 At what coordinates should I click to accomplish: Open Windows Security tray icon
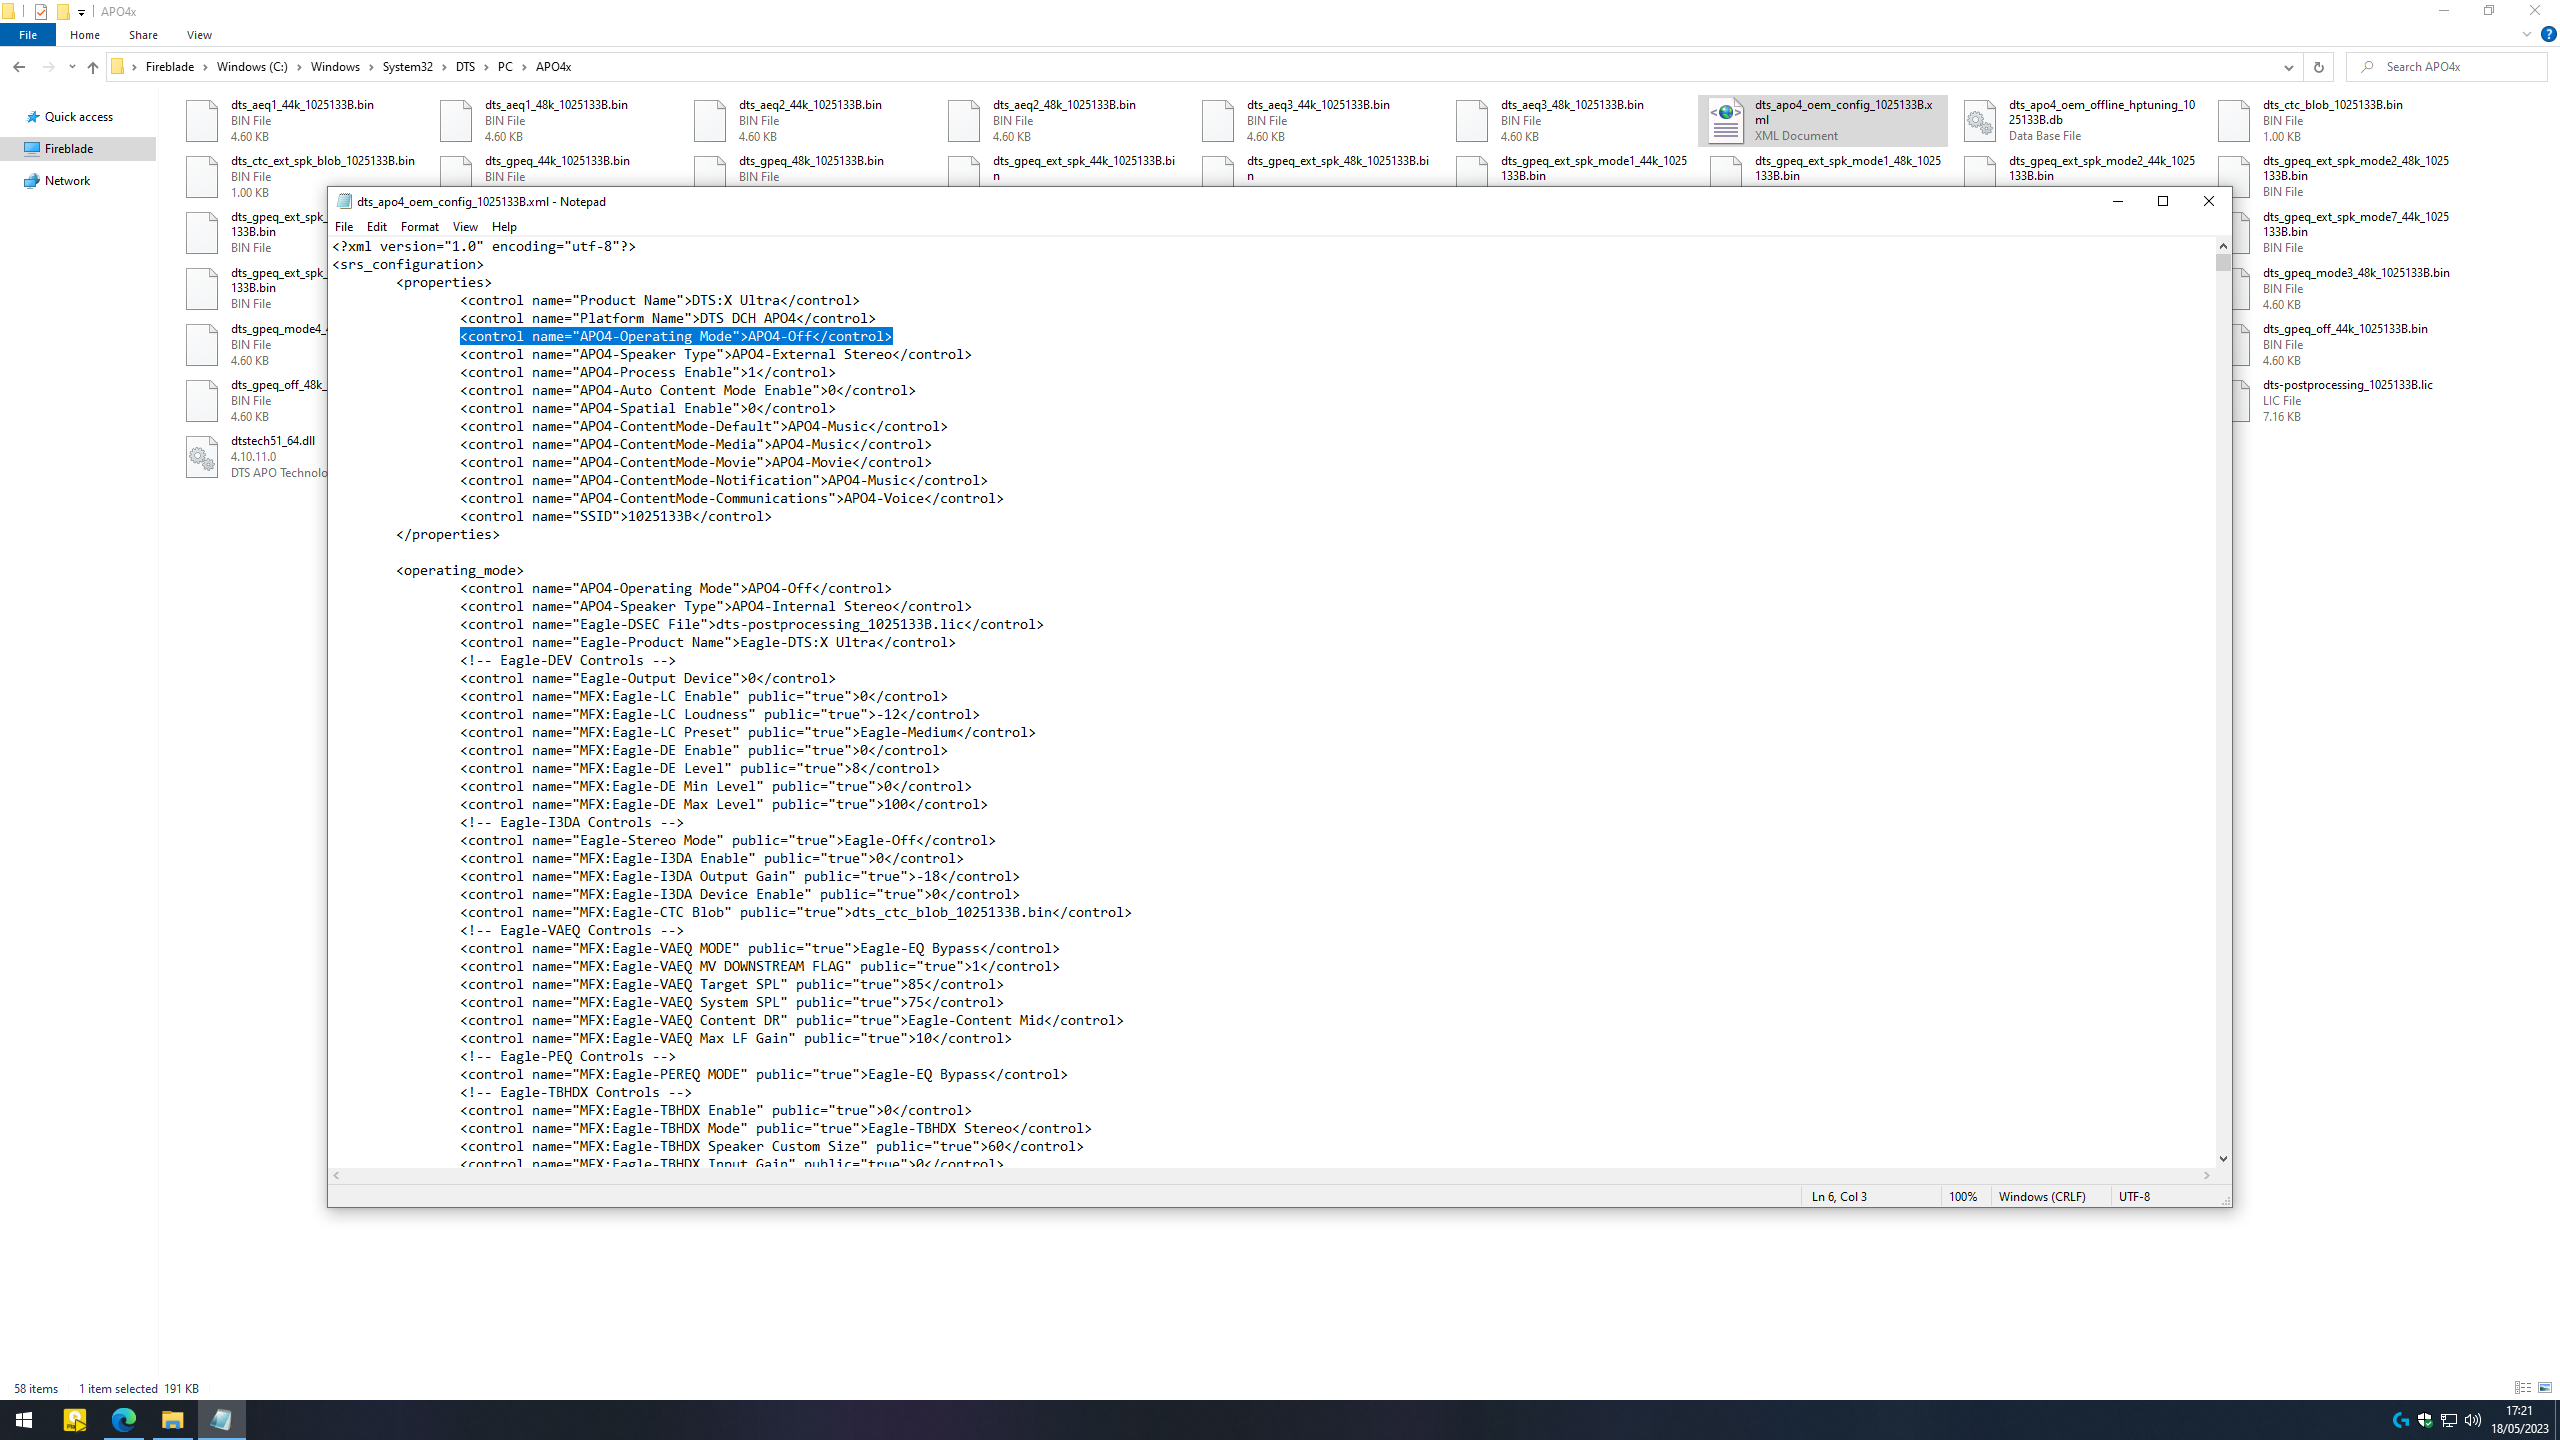2425,1420
